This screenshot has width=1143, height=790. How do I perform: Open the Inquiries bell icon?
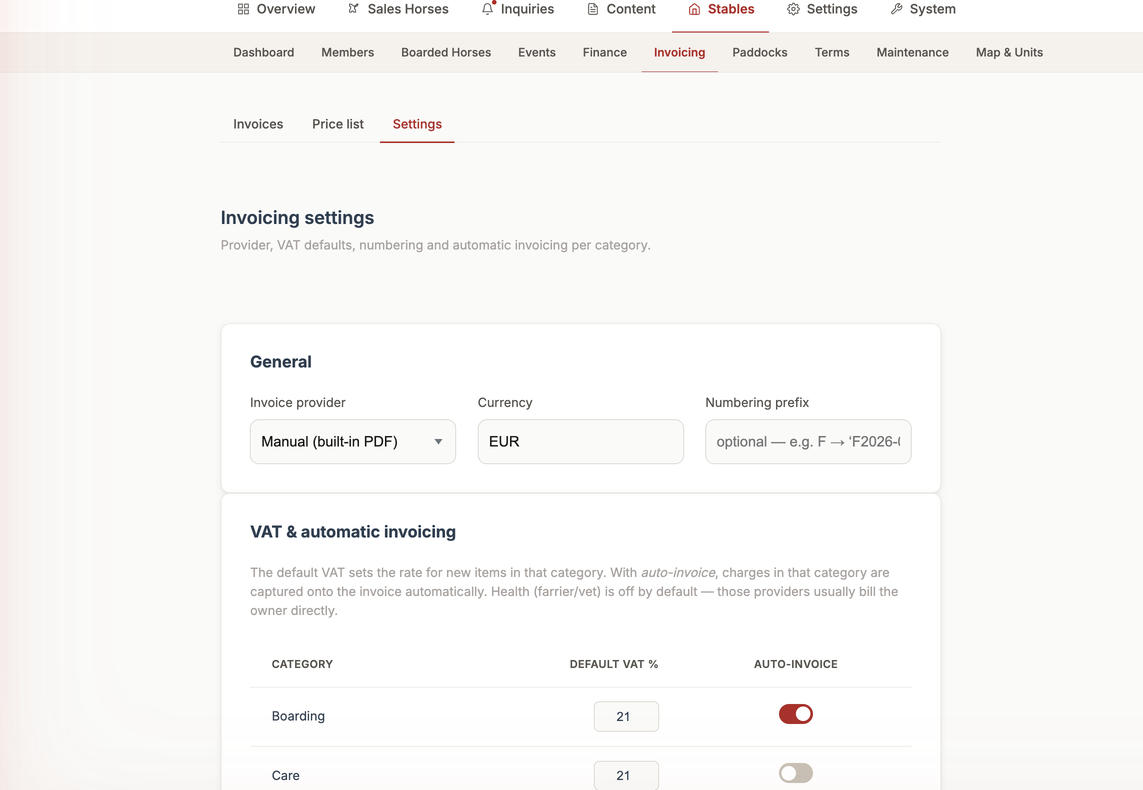[488, 9]
